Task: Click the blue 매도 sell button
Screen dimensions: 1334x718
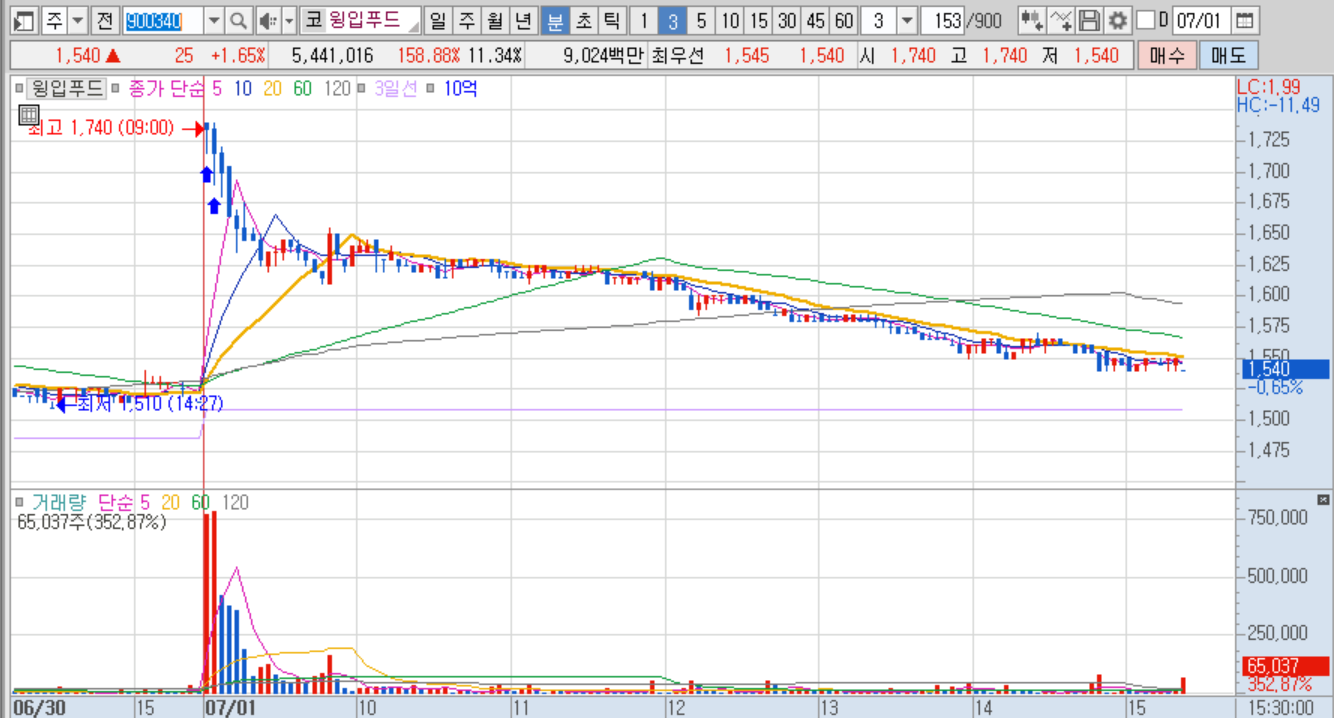Action: [x=1228, y=56]
